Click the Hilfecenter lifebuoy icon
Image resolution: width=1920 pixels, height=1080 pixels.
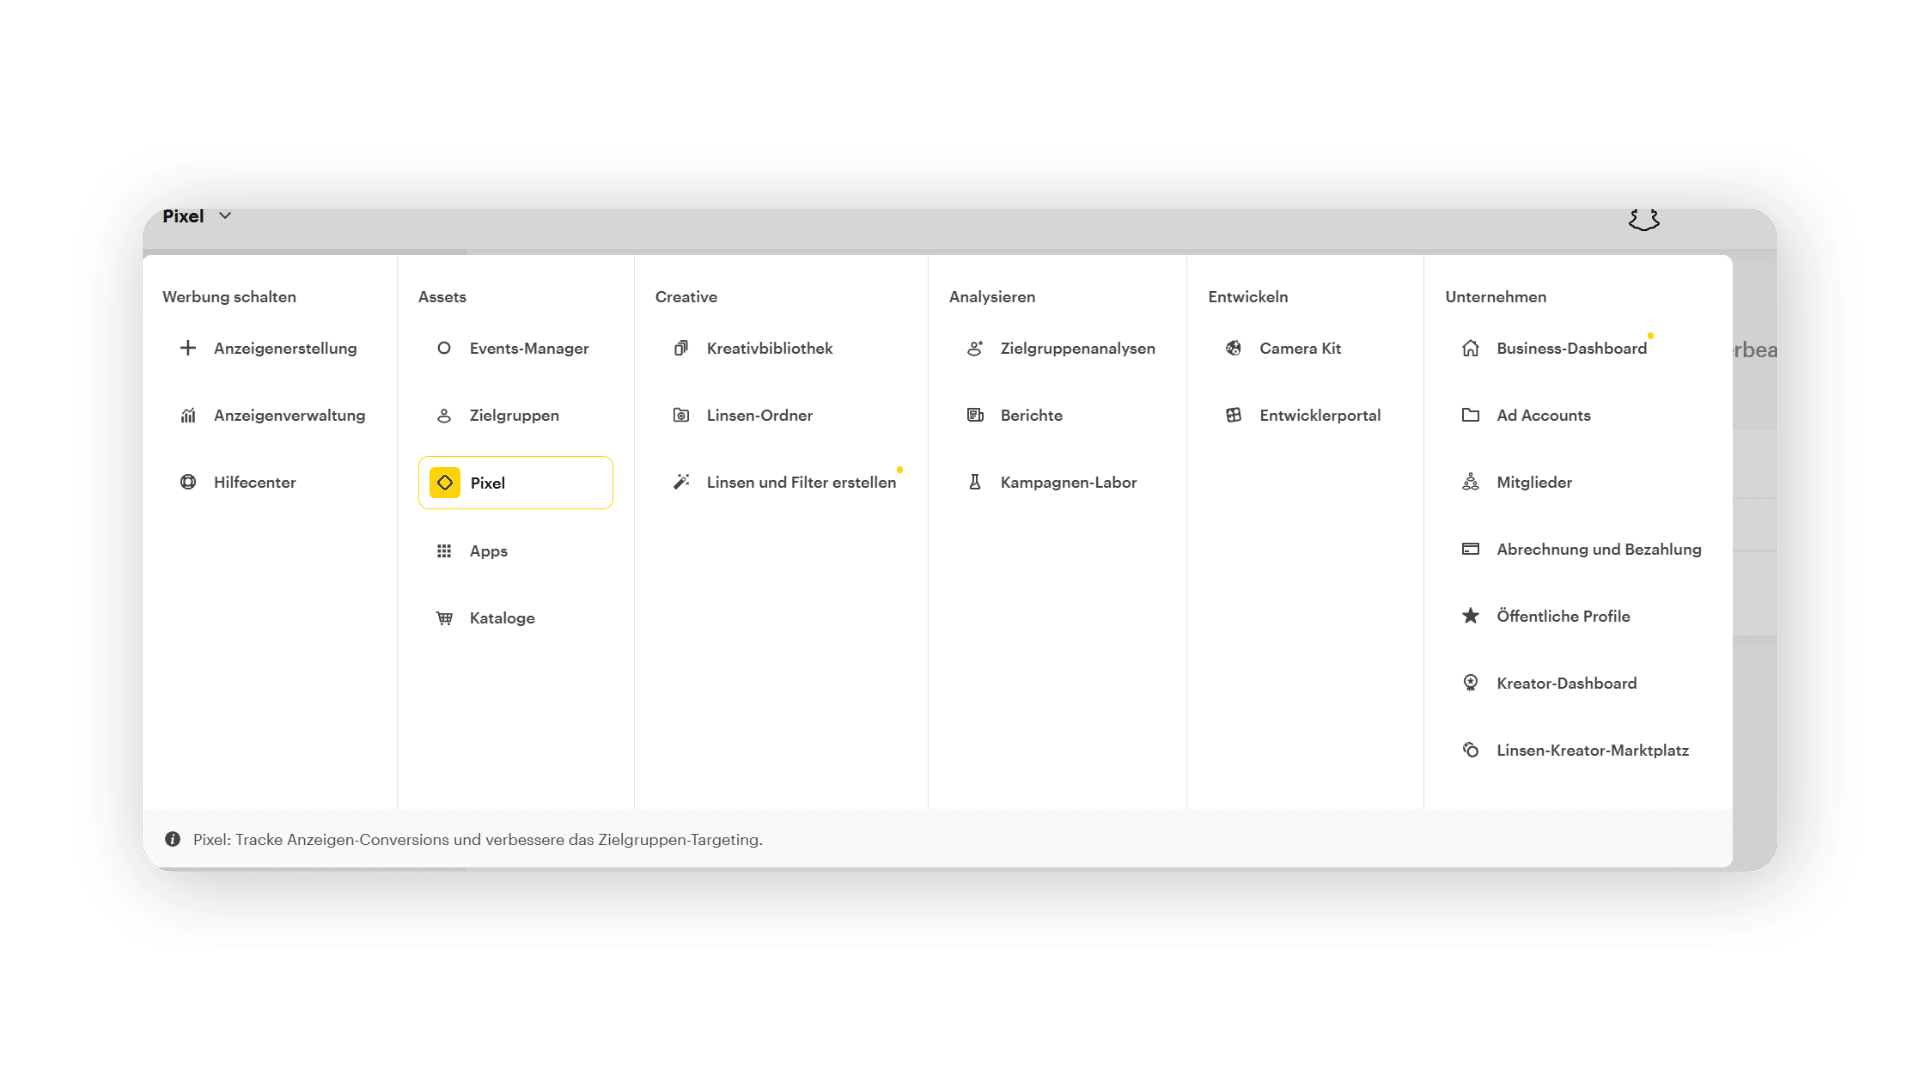coord(188,482)
